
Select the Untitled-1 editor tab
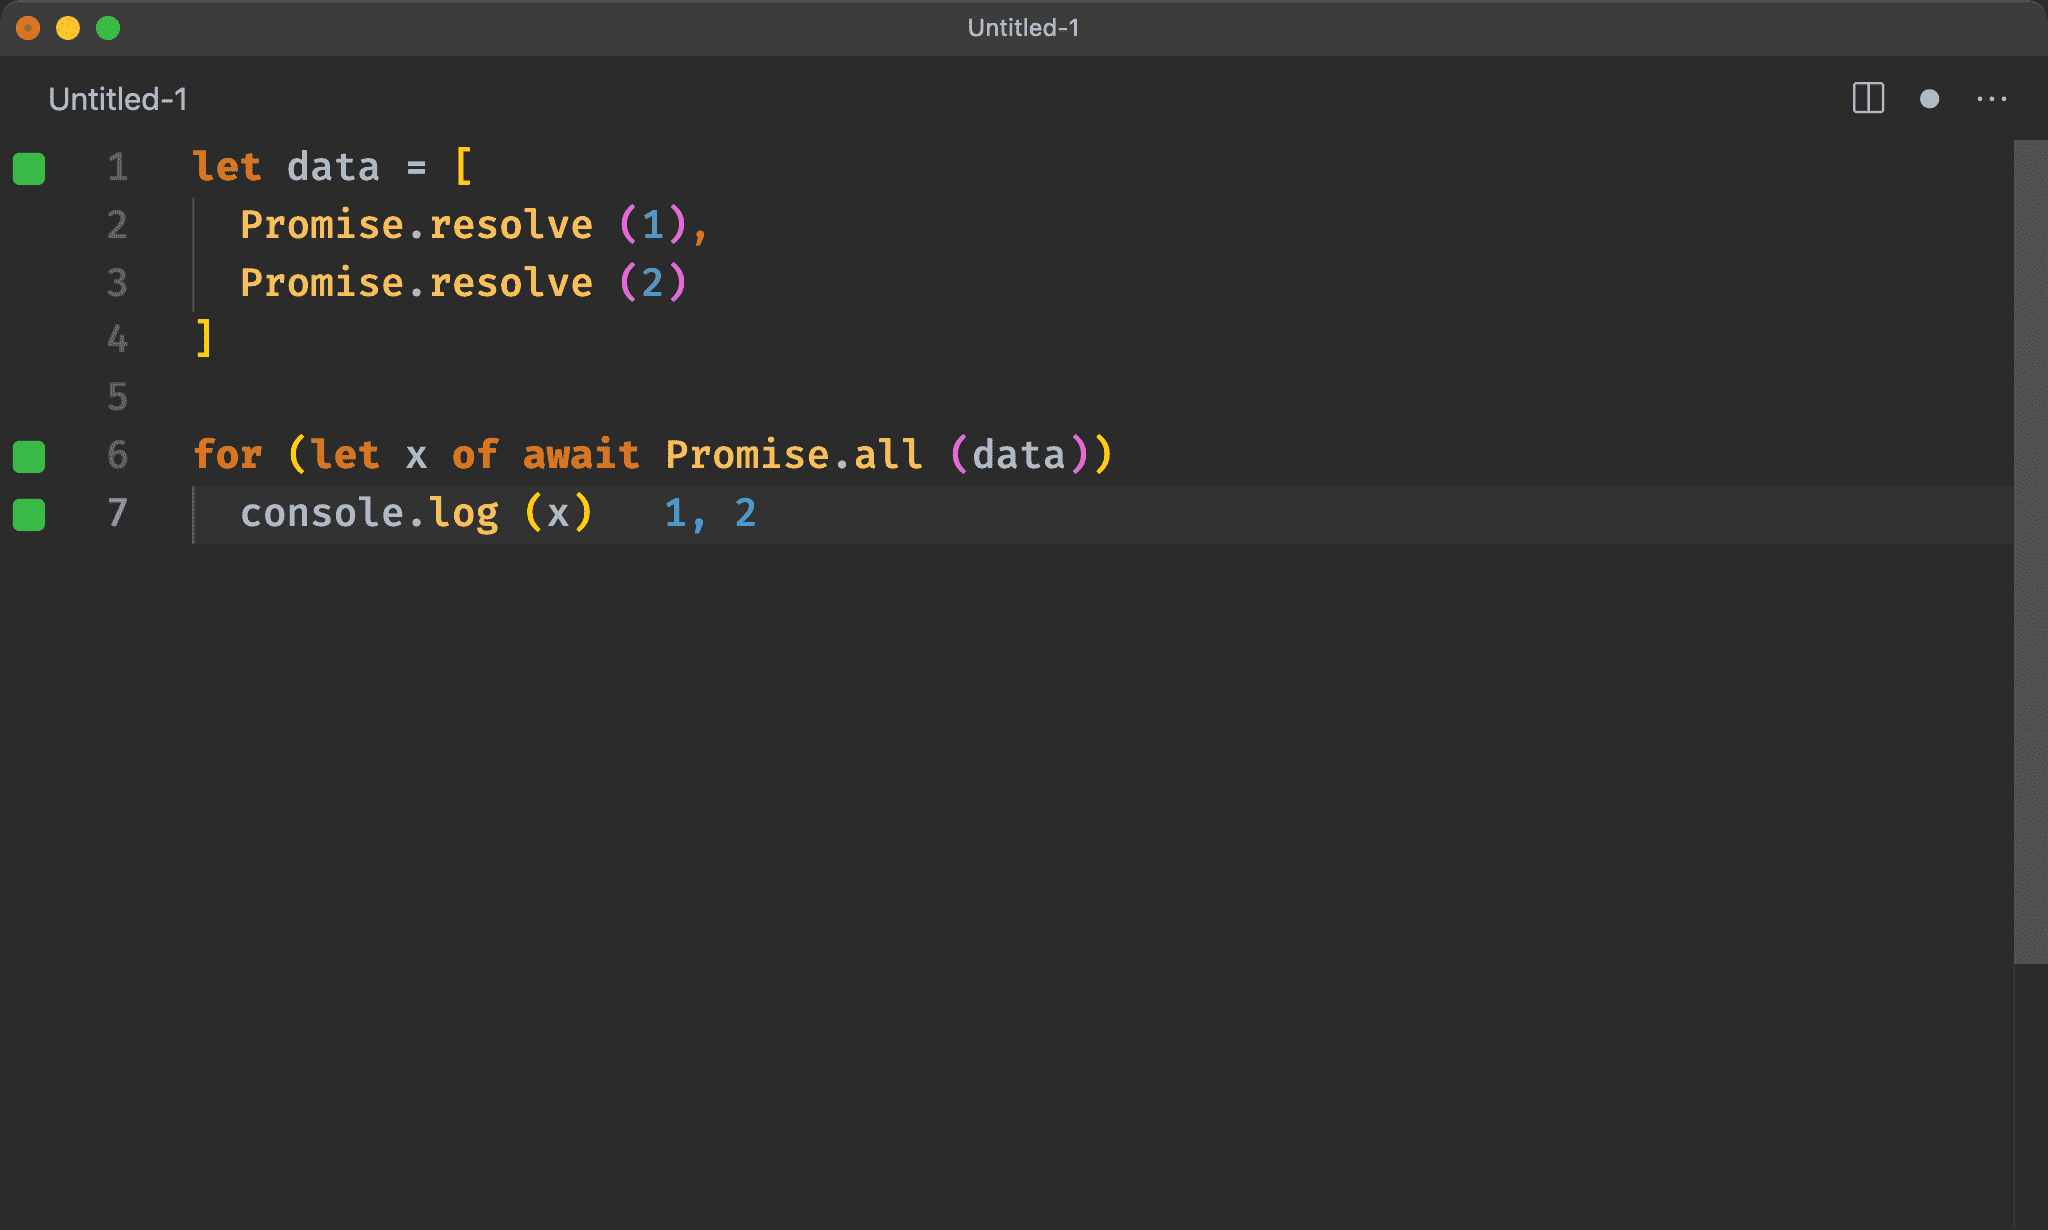pyautogui.click(x=118, y=99)
